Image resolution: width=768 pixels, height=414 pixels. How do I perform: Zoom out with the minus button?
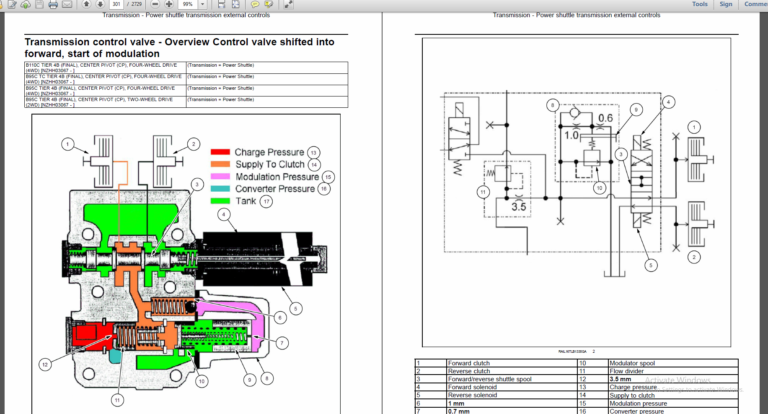click(155, 4)
